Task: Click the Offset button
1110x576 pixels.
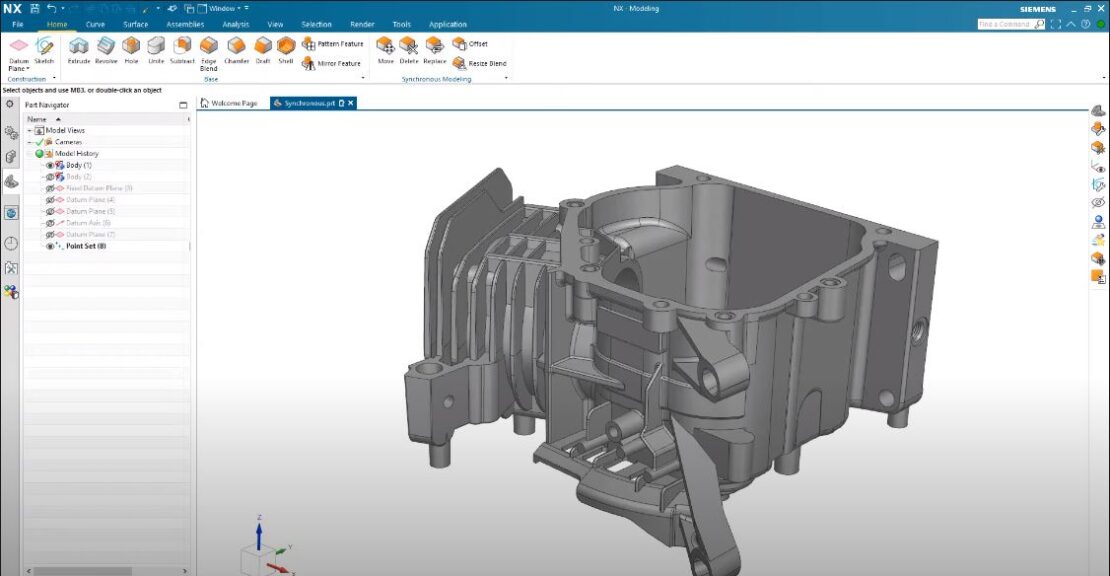Action: [x=470, y=44]
